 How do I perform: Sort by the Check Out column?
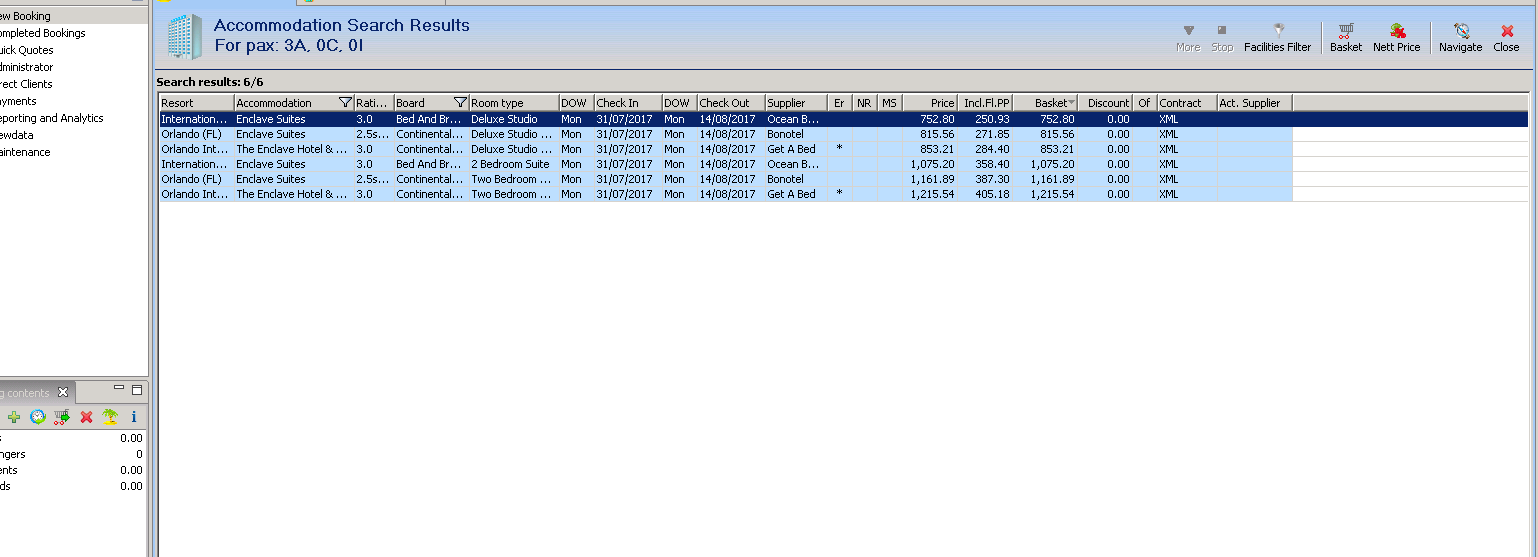[731, 103]
